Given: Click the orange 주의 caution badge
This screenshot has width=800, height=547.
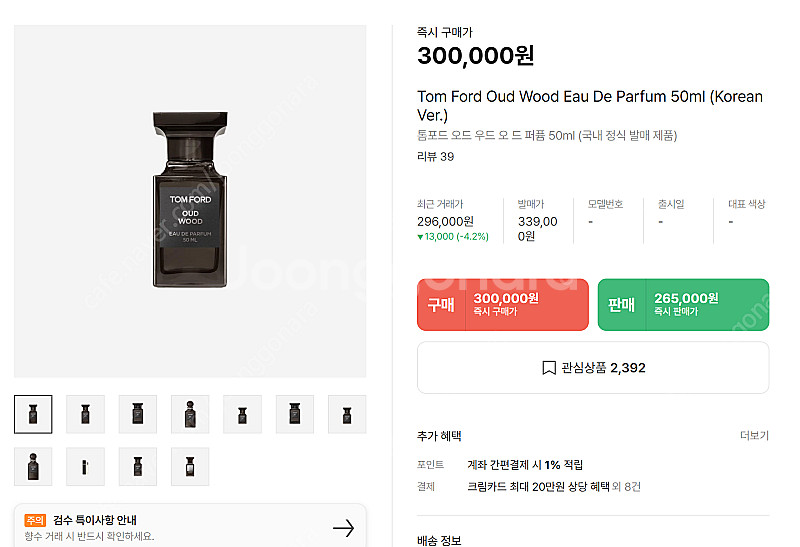Looking at the screenshot, I should (36, 520).
